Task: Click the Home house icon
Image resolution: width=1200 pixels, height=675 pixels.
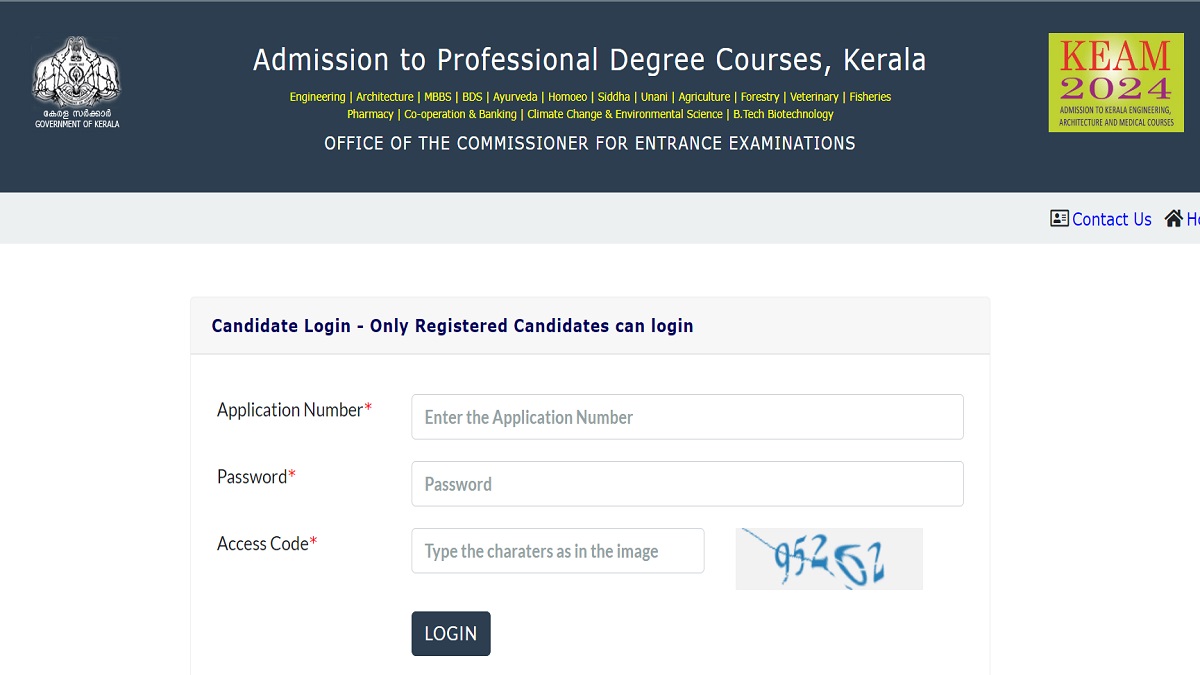Action: tap(1173, 218)
